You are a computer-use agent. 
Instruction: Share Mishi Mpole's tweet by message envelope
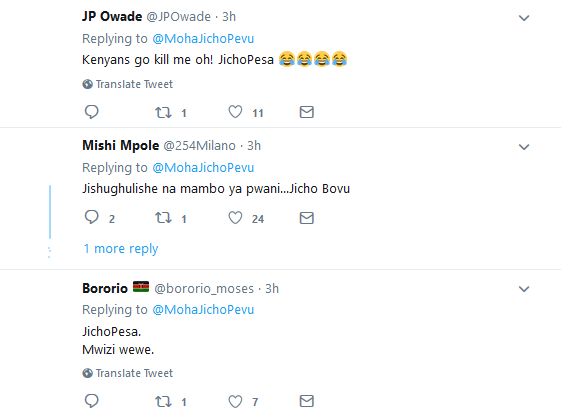tap(307, 218)
